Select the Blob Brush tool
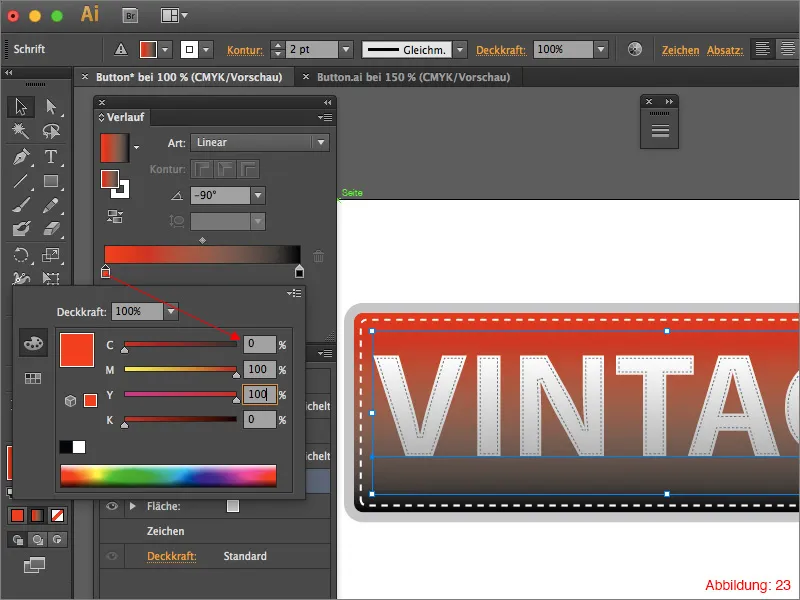800x600 pixels. point(21,229)
